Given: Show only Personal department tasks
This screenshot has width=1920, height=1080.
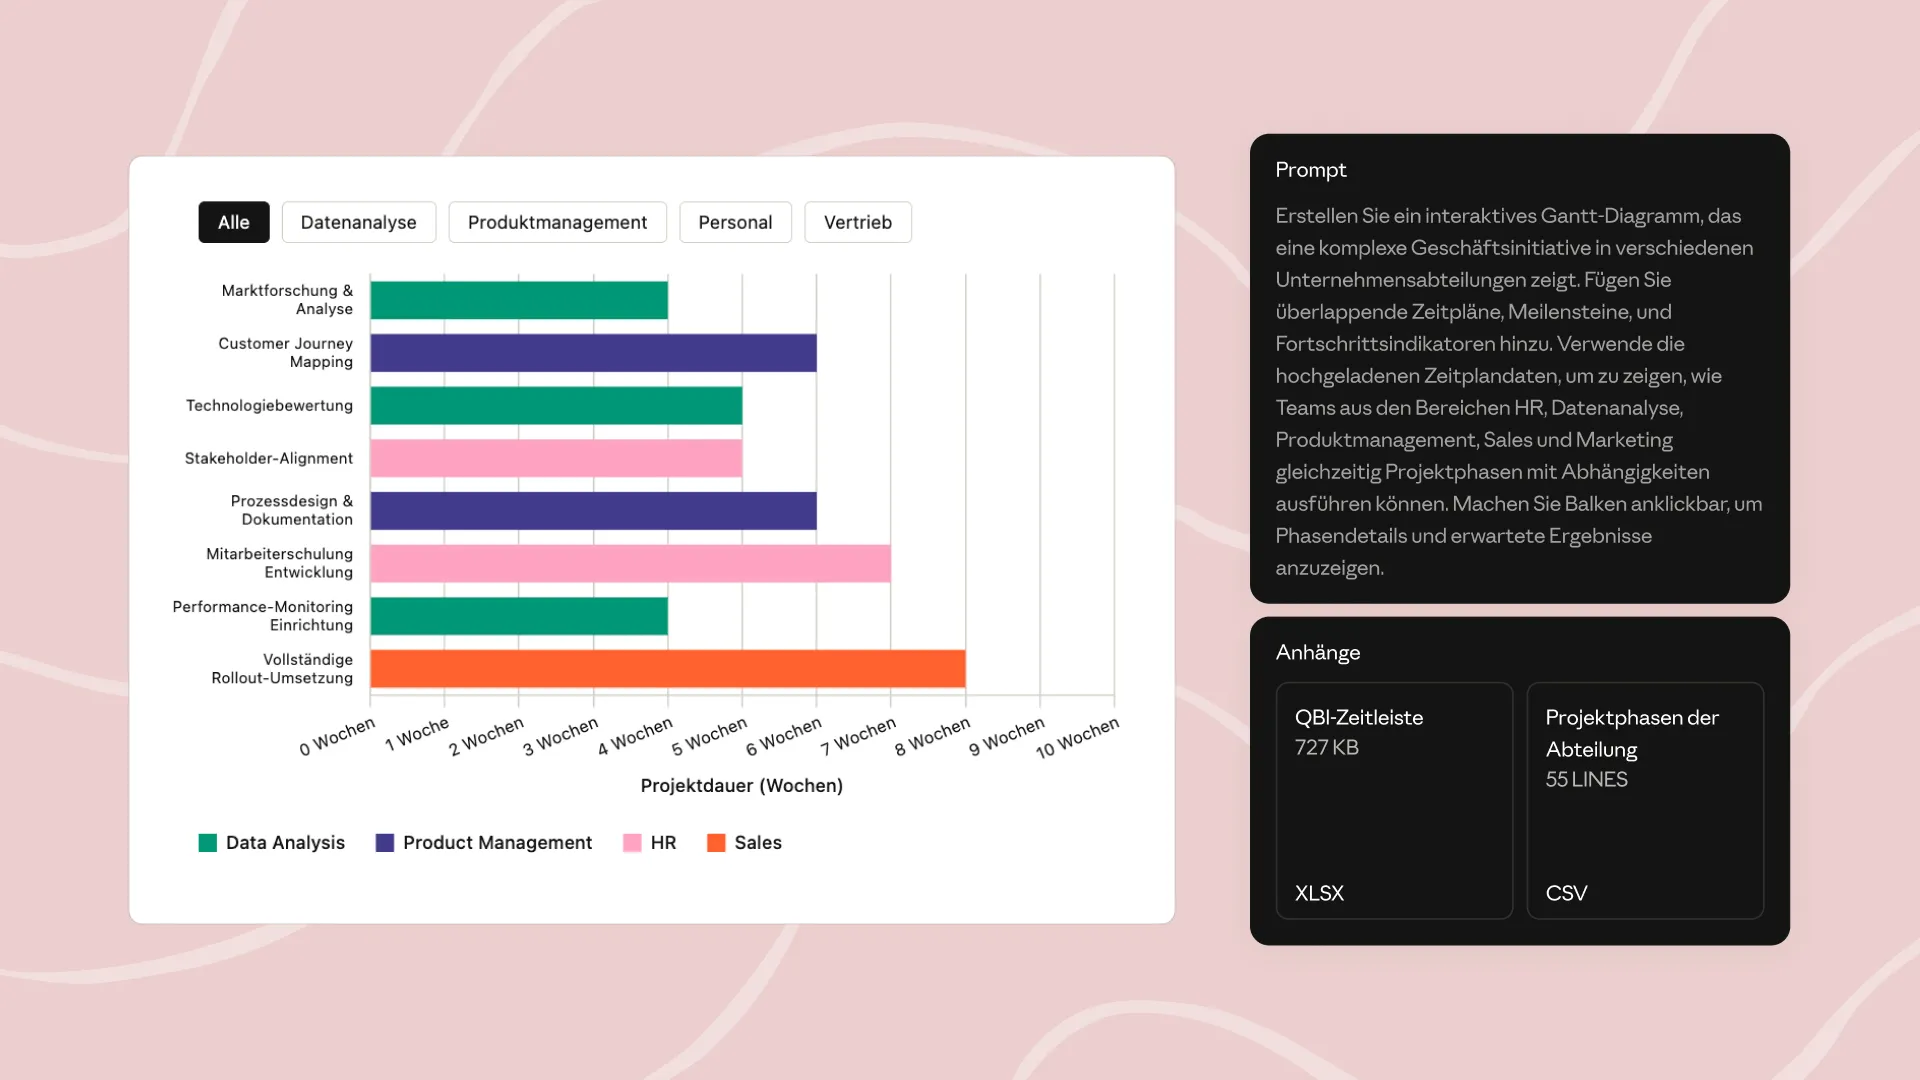Looking at the screenshot, I should point(735,222).
